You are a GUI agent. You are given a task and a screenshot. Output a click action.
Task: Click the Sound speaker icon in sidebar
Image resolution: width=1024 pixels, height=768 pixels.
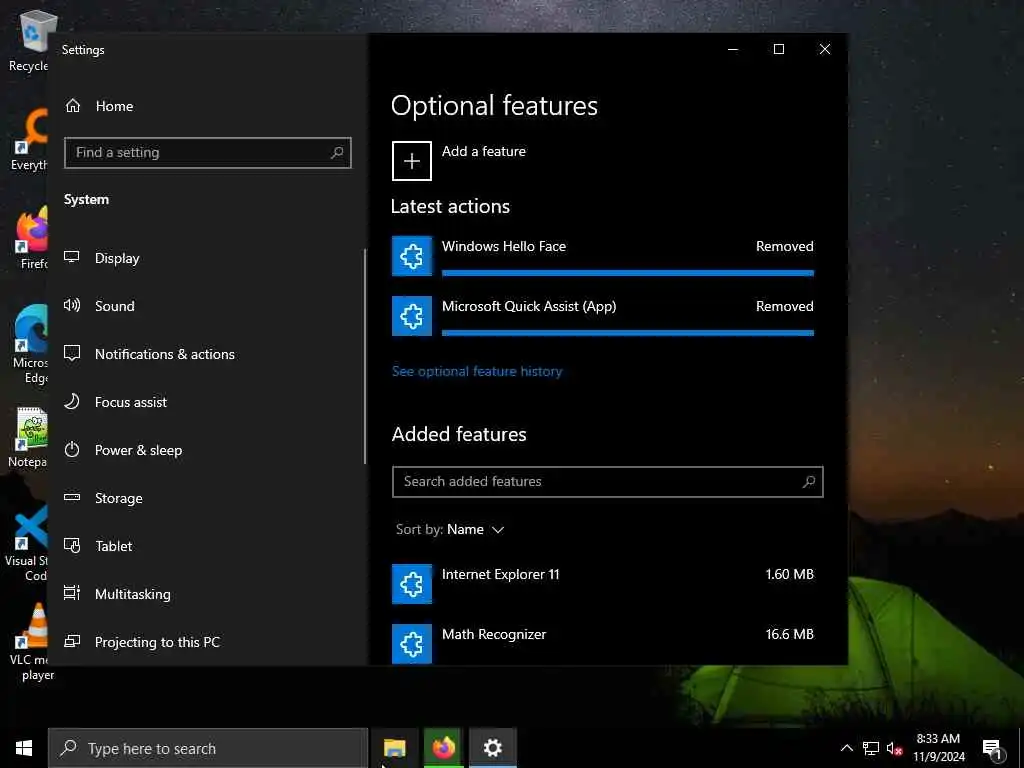[72, 305]
